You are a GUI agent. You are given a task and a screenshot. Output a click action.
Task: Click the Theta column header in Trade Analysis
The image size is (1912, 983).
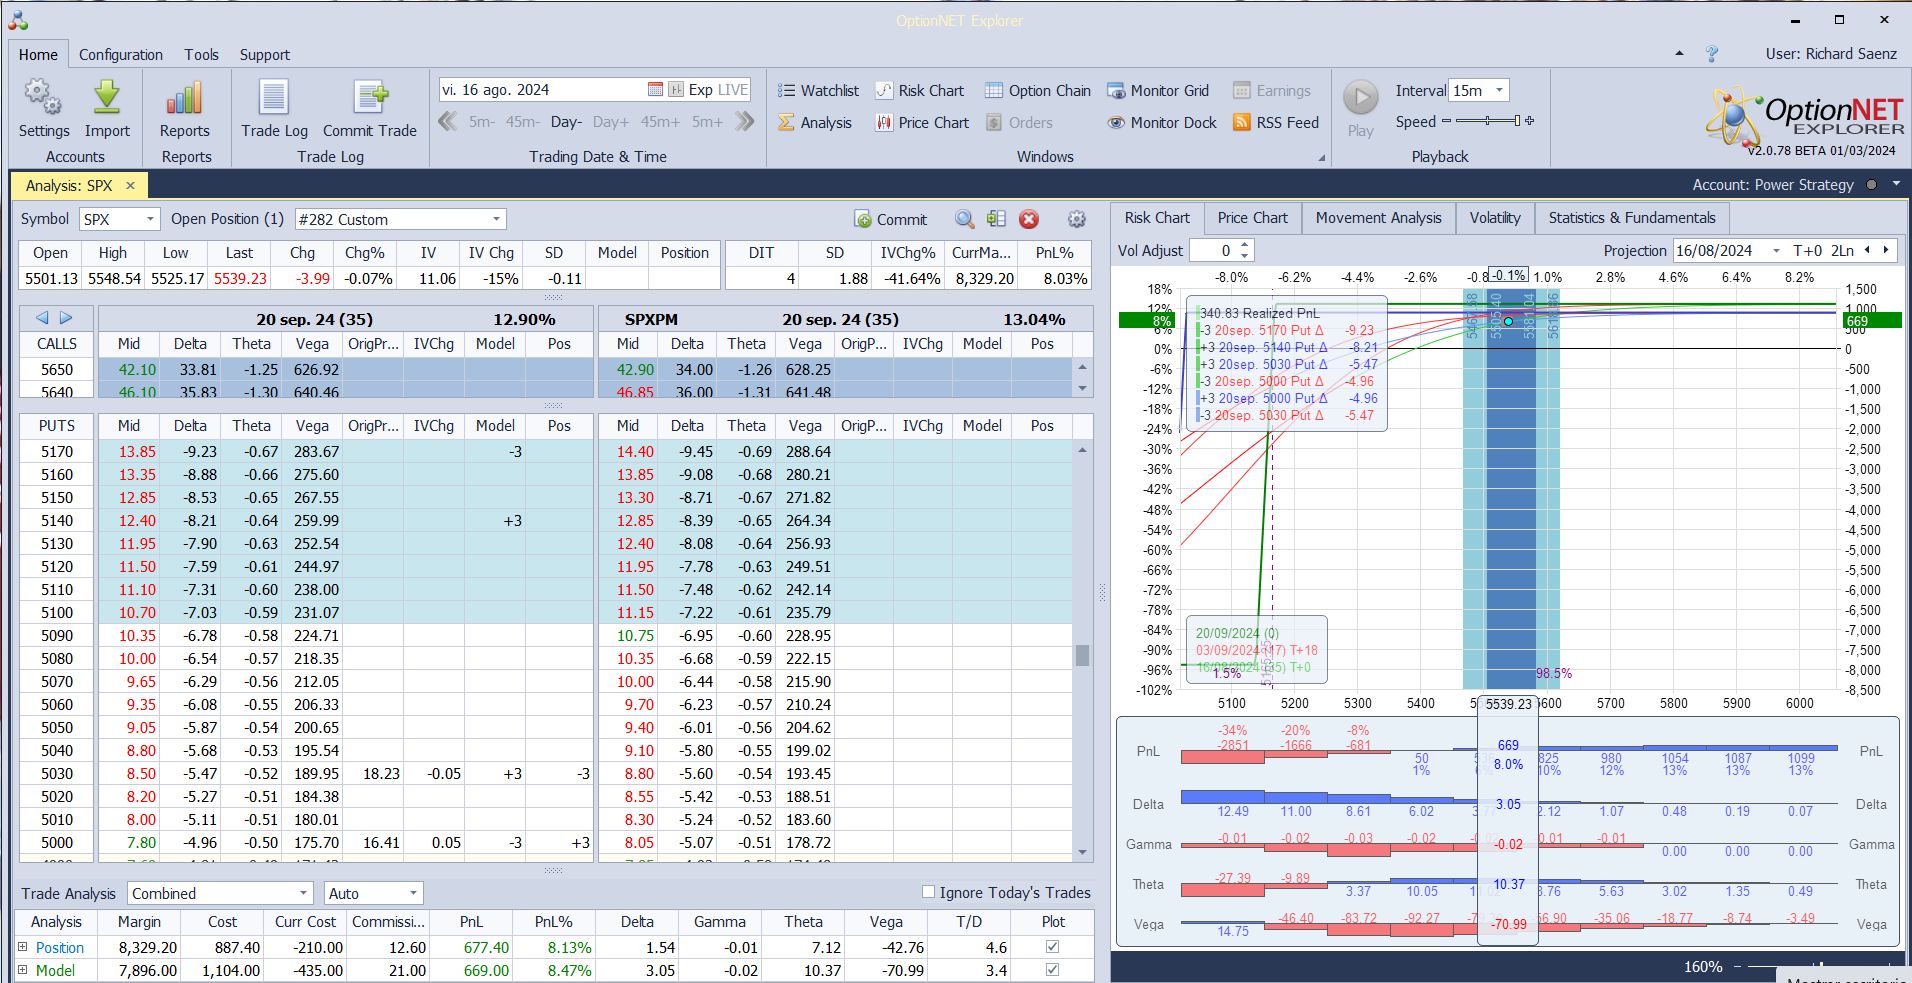pyautogui.click(x=803, y=921)
